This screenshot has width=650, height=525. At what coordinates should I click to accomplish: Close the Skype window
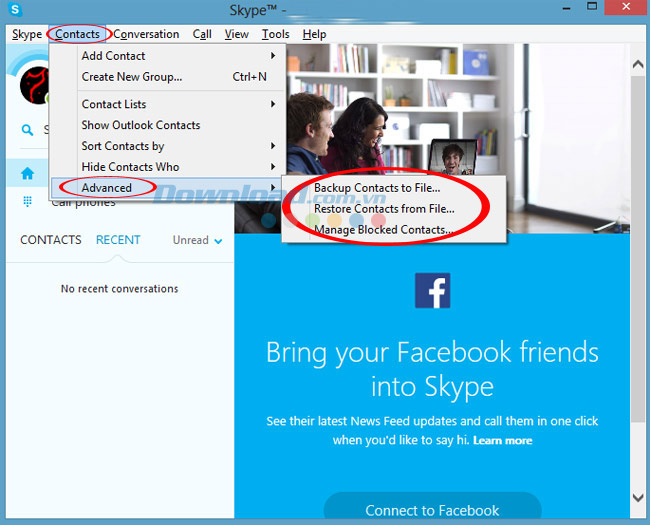pyautogui.click(x=626, y=7)
